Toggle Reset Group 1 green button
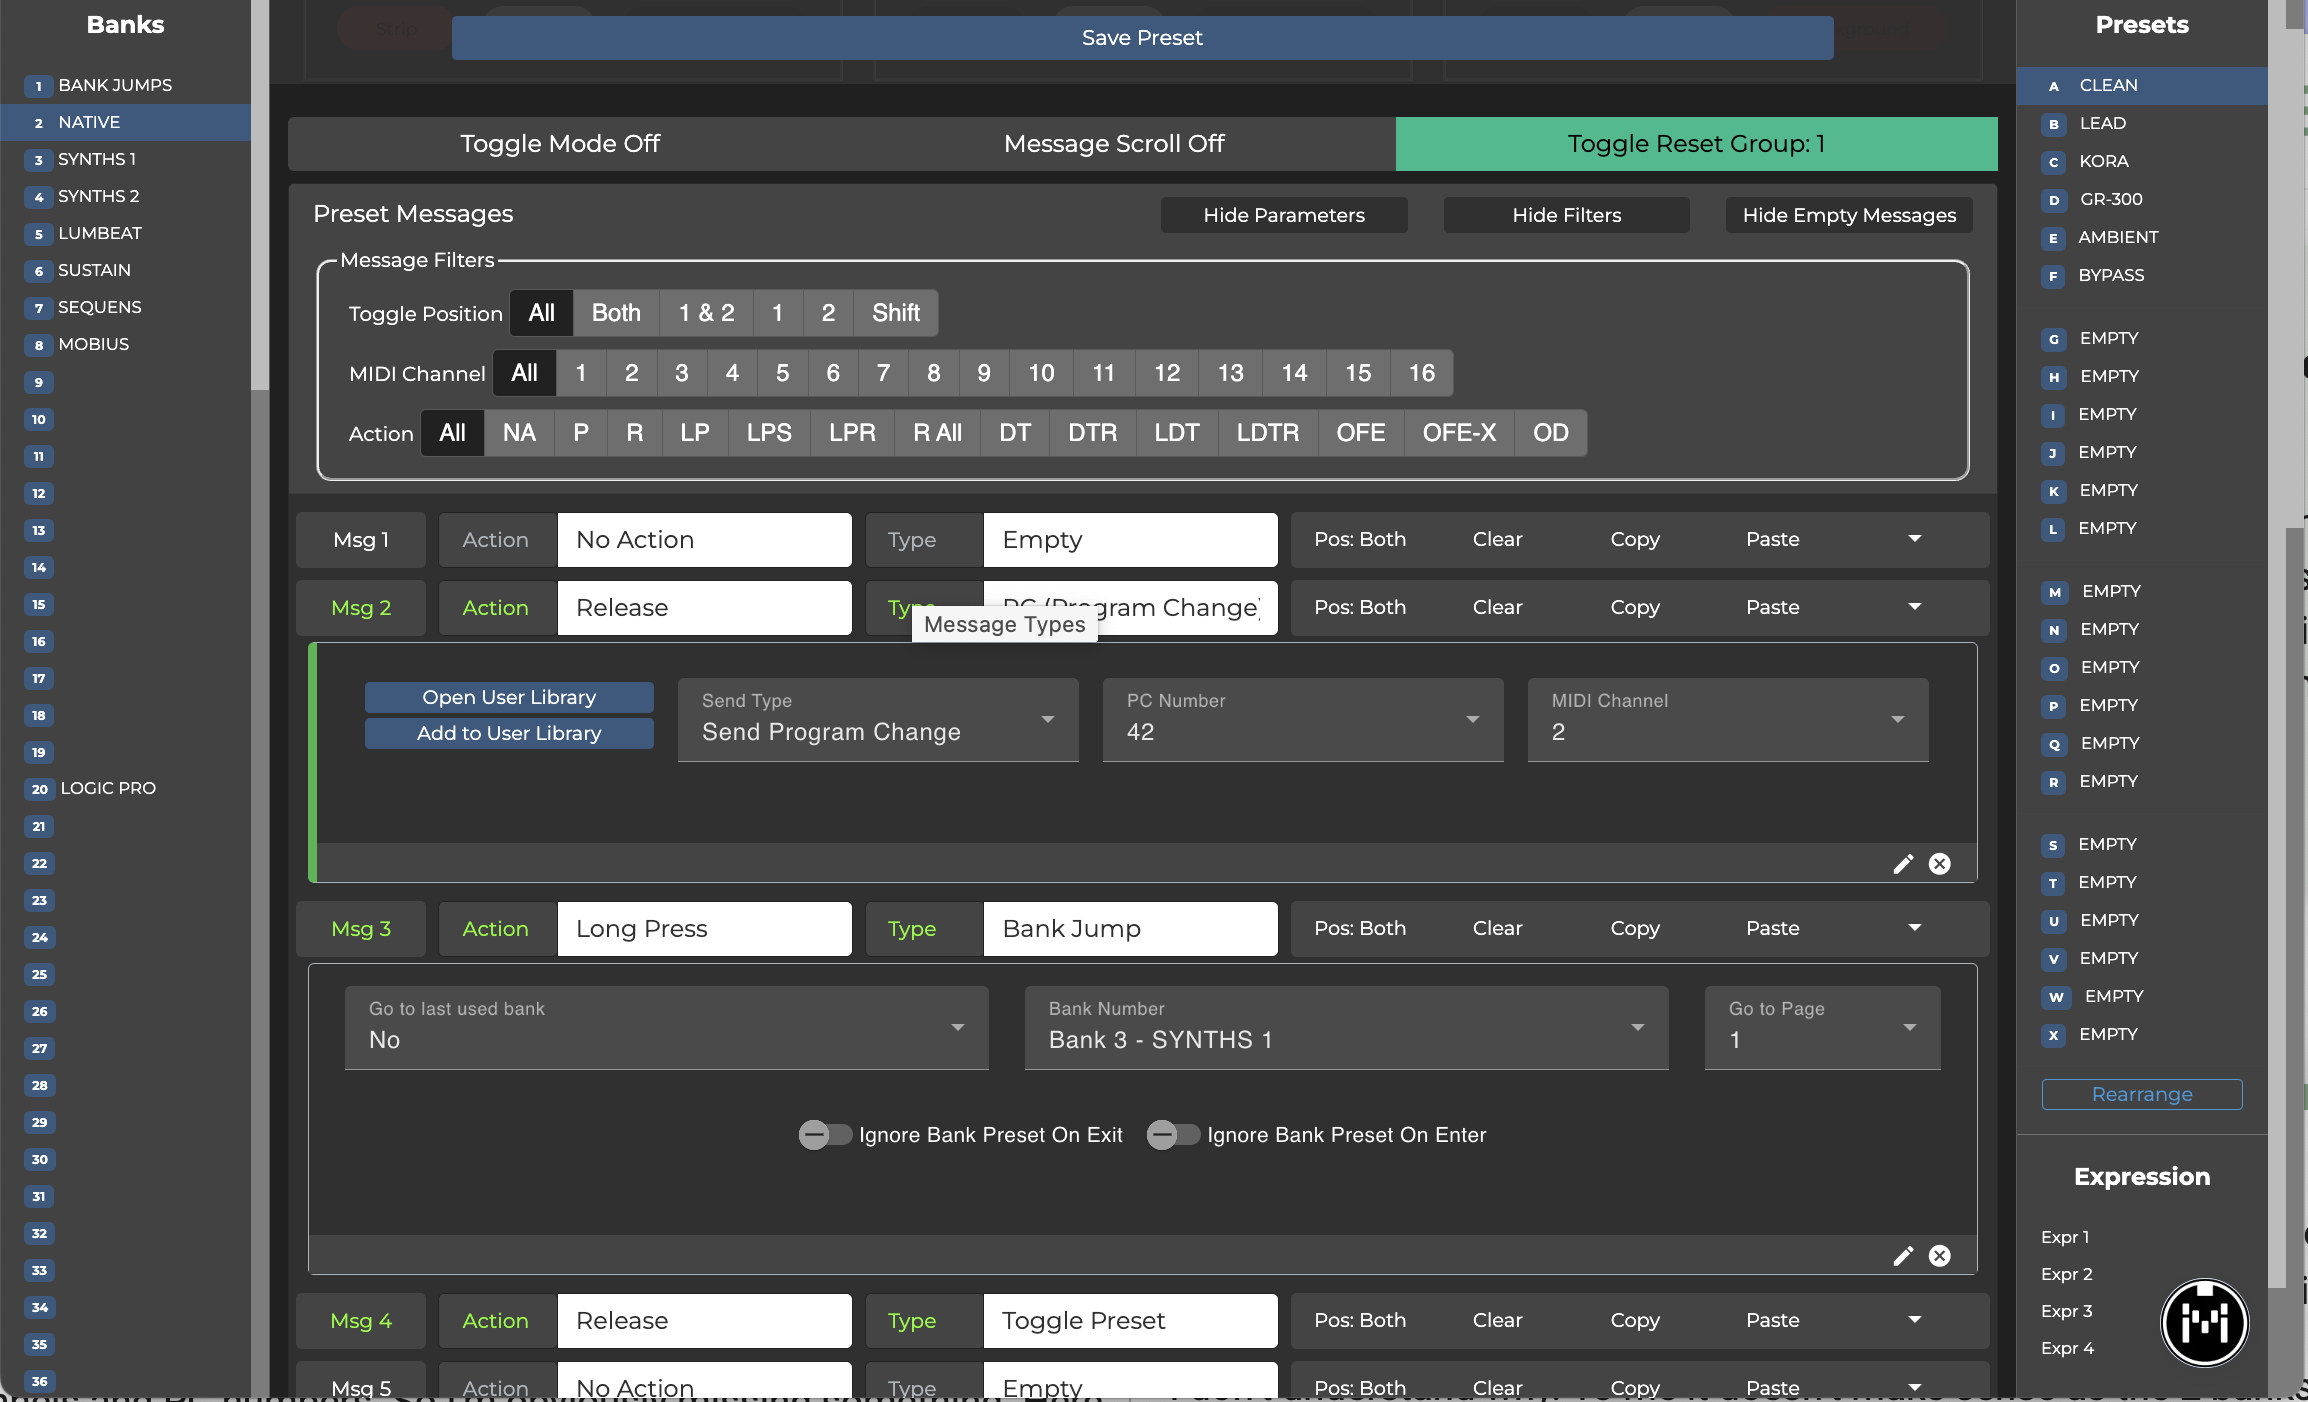Viewport: 2308px width, 1402px height. [1696, 144]
